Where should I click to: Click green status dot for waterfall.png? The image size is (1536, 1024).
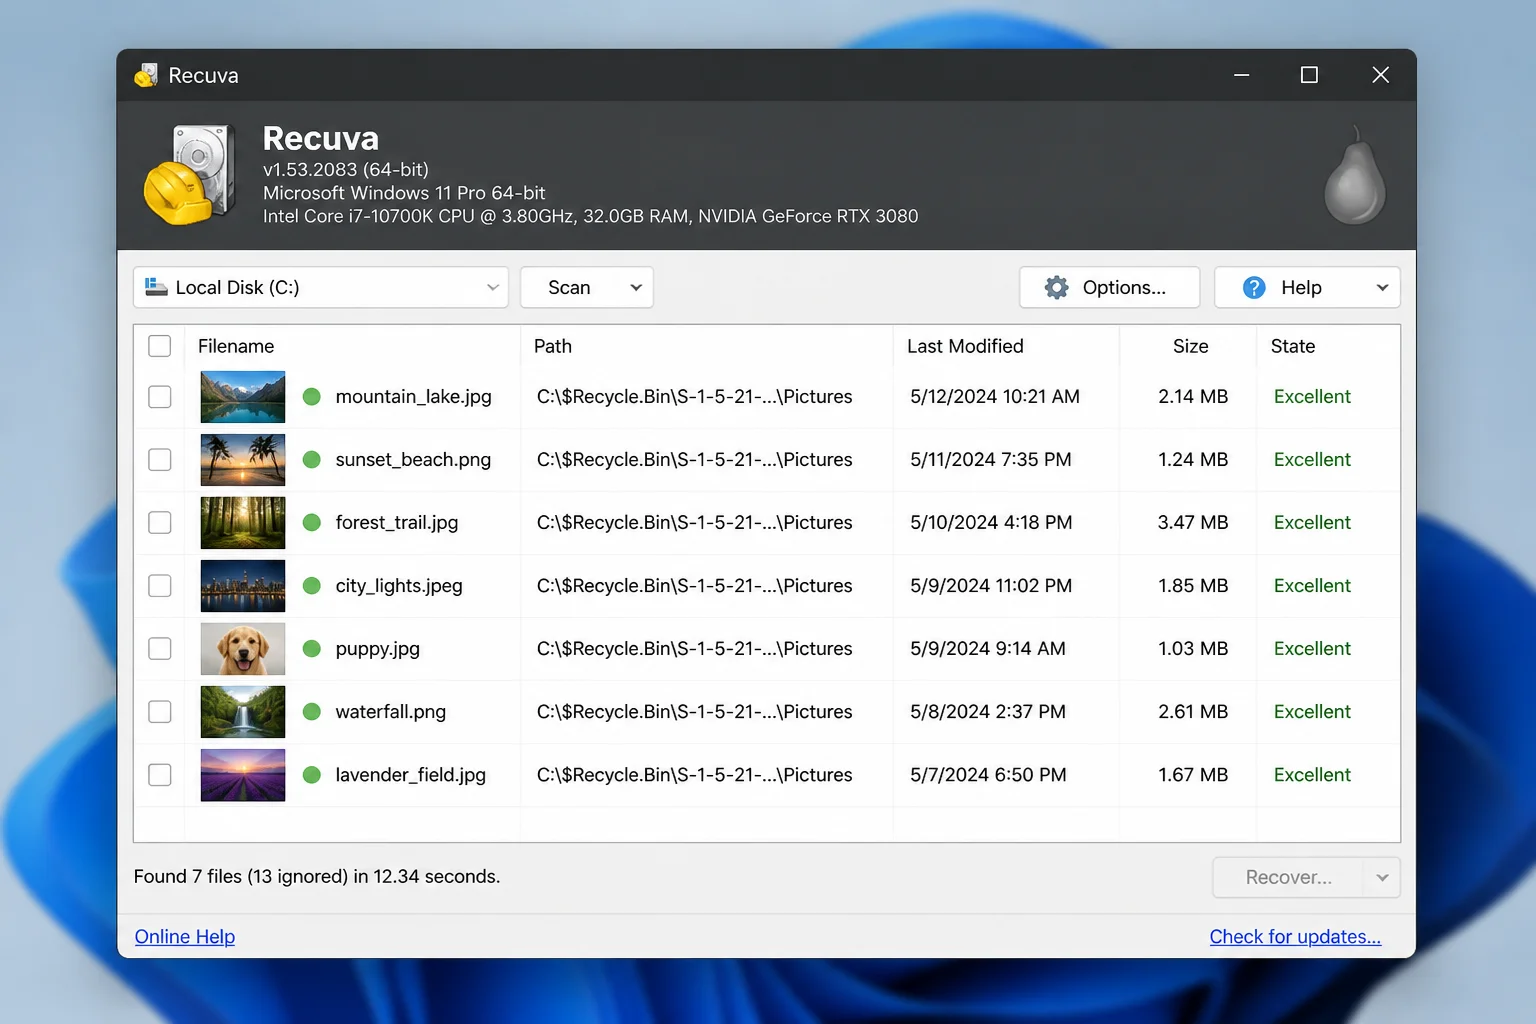click(312, 712)
